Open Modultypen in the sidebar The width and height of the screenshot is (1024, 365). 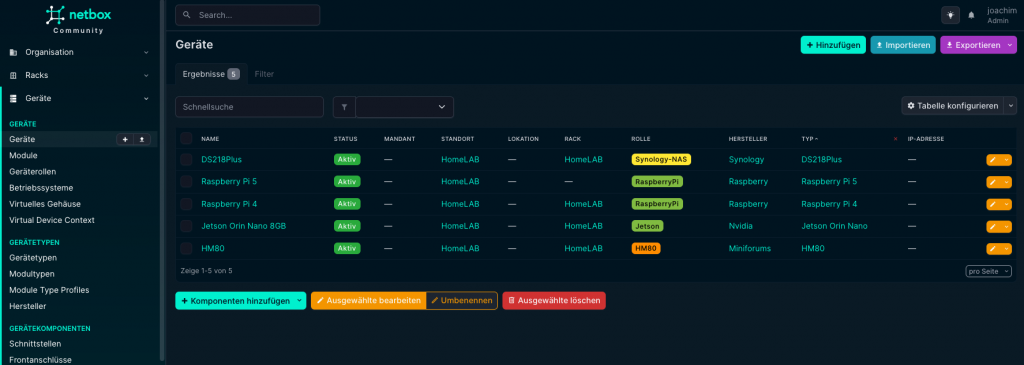32,274
